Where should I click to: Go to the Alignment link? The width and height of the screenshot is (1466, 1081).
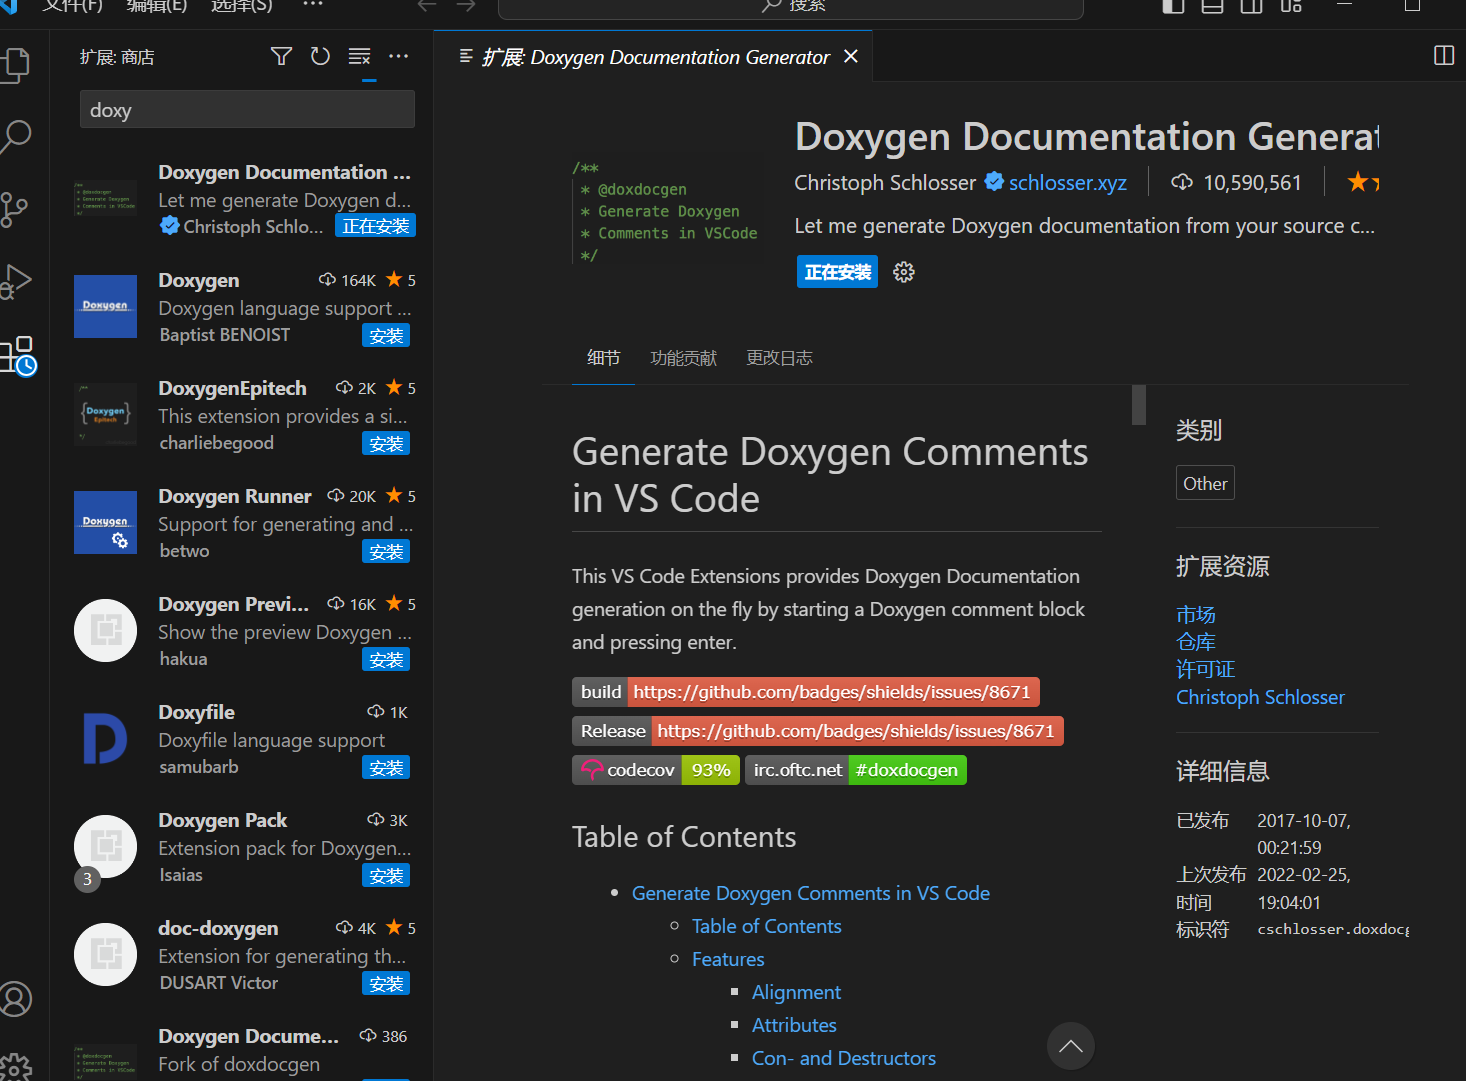coord(796,992)
